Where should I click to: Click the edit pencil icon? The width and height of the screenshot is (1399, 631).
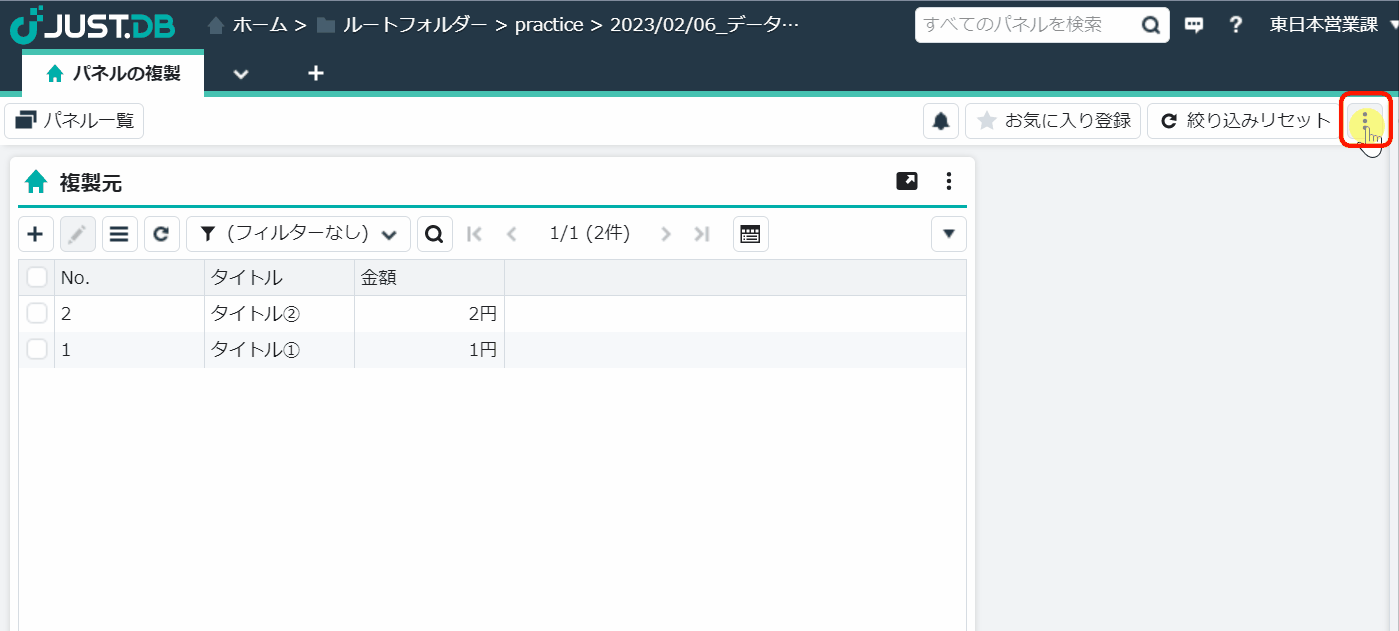coord(77,233)
